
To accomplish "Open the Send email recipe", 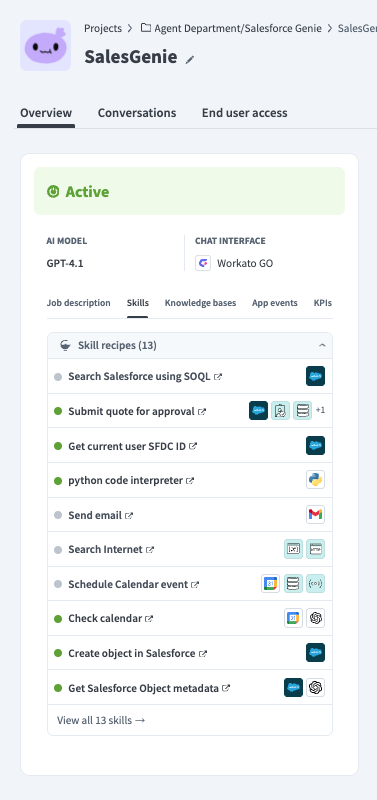I will [95, 515].
